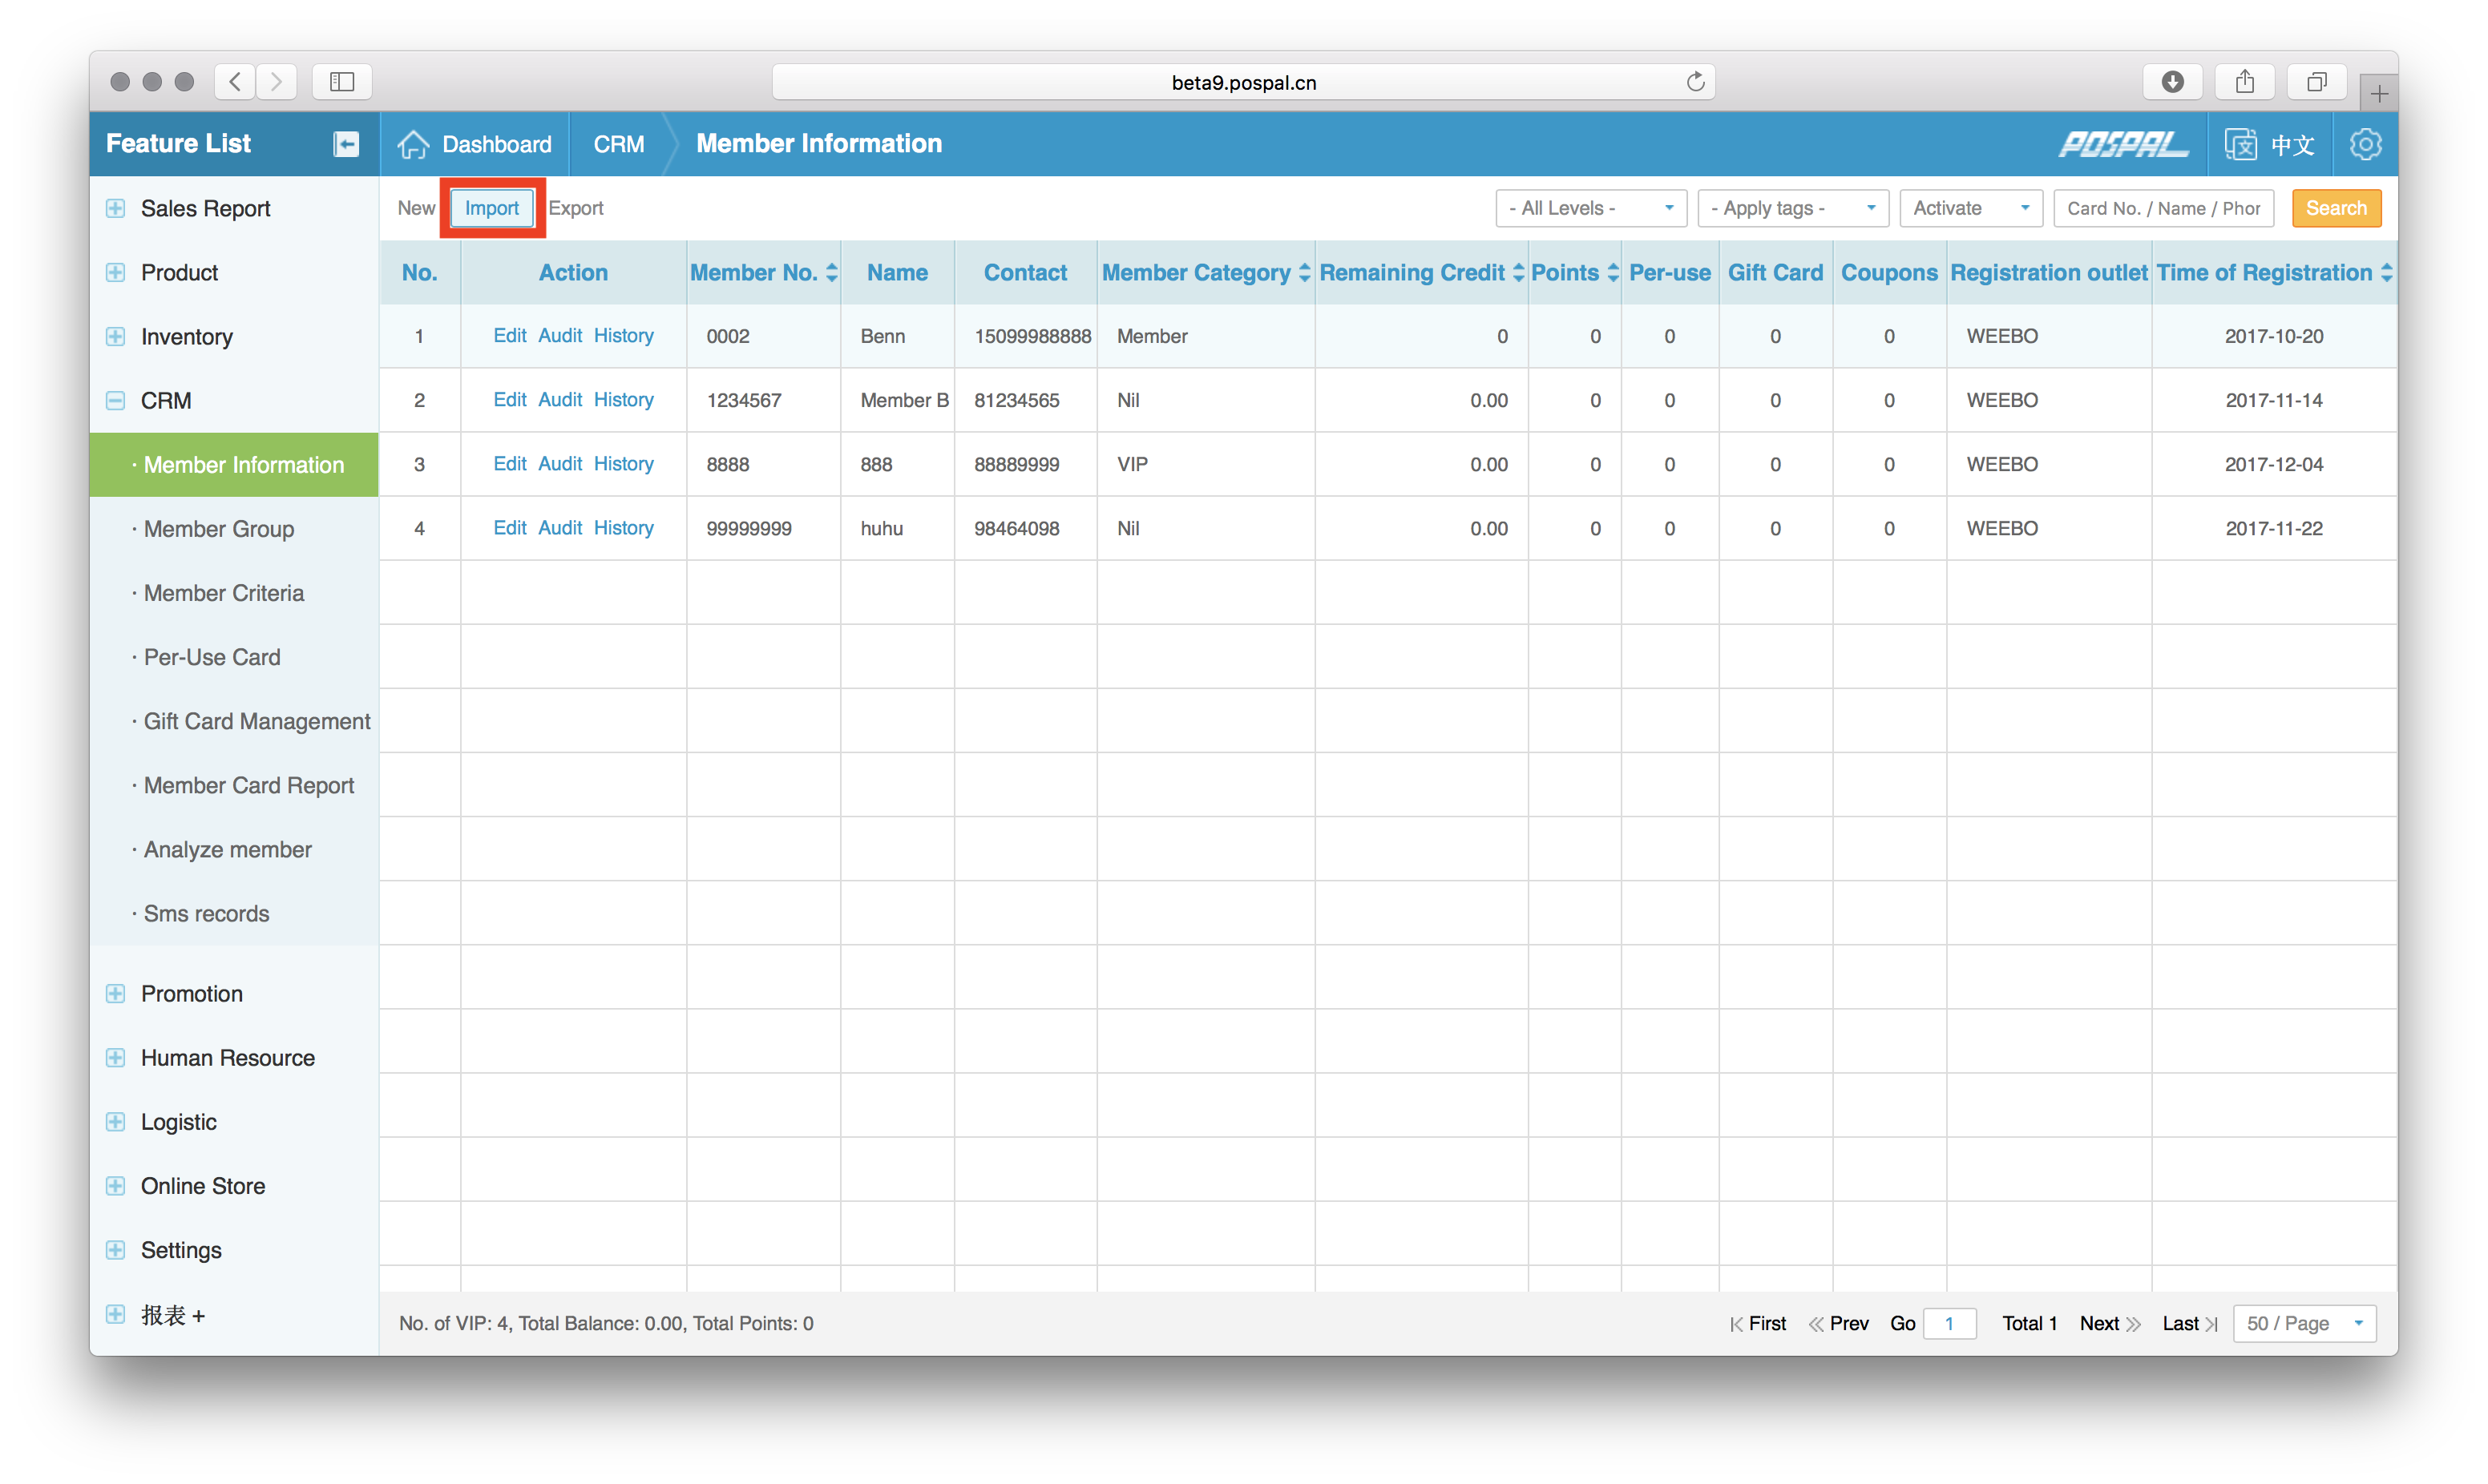Screen dimensions: 2488x1484
Task: Sort by Member No. column arrows
Action: click(x=831, y=273)
